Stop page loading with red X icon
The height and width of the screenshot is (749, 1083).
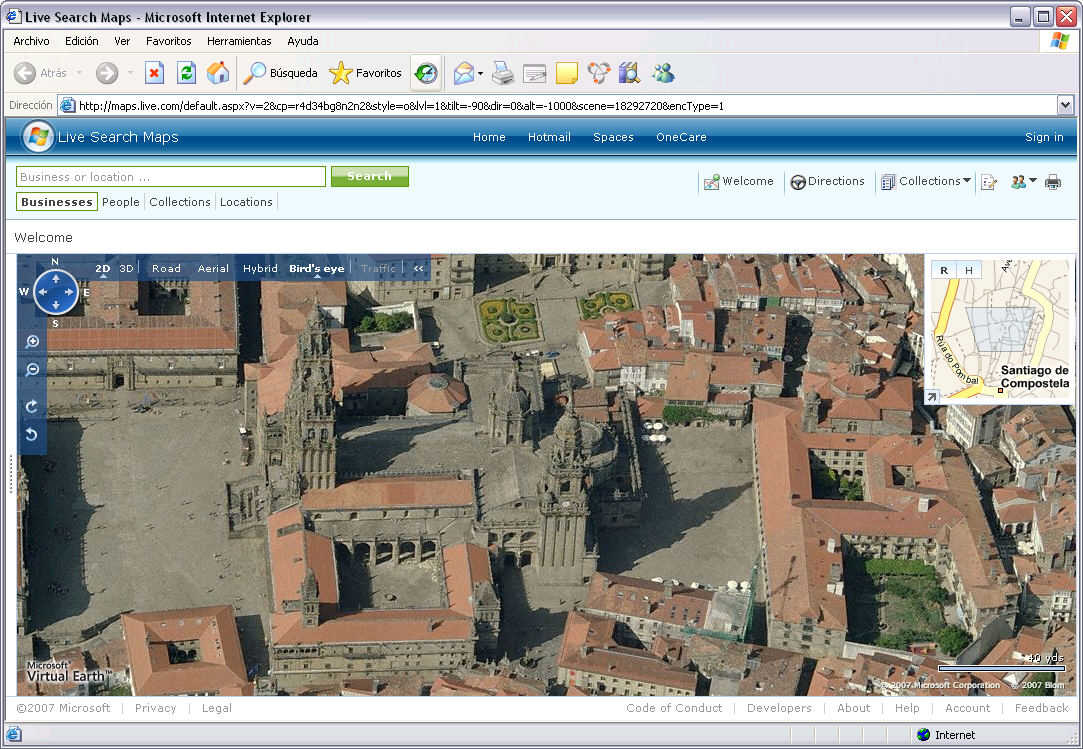(x=154, y=73)
